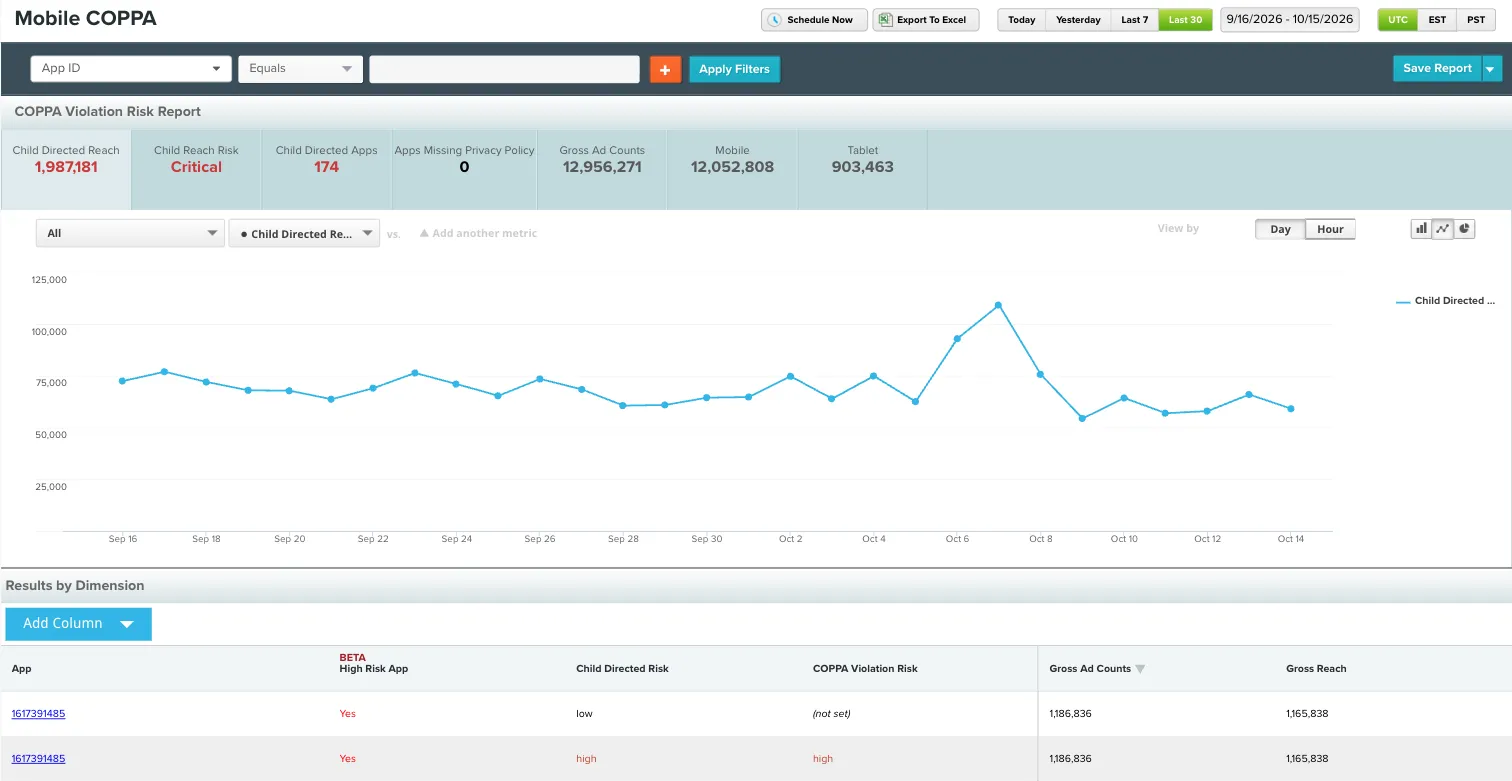Set date range to Today
Screen dimensions: 1512x781
point(1021,20)
